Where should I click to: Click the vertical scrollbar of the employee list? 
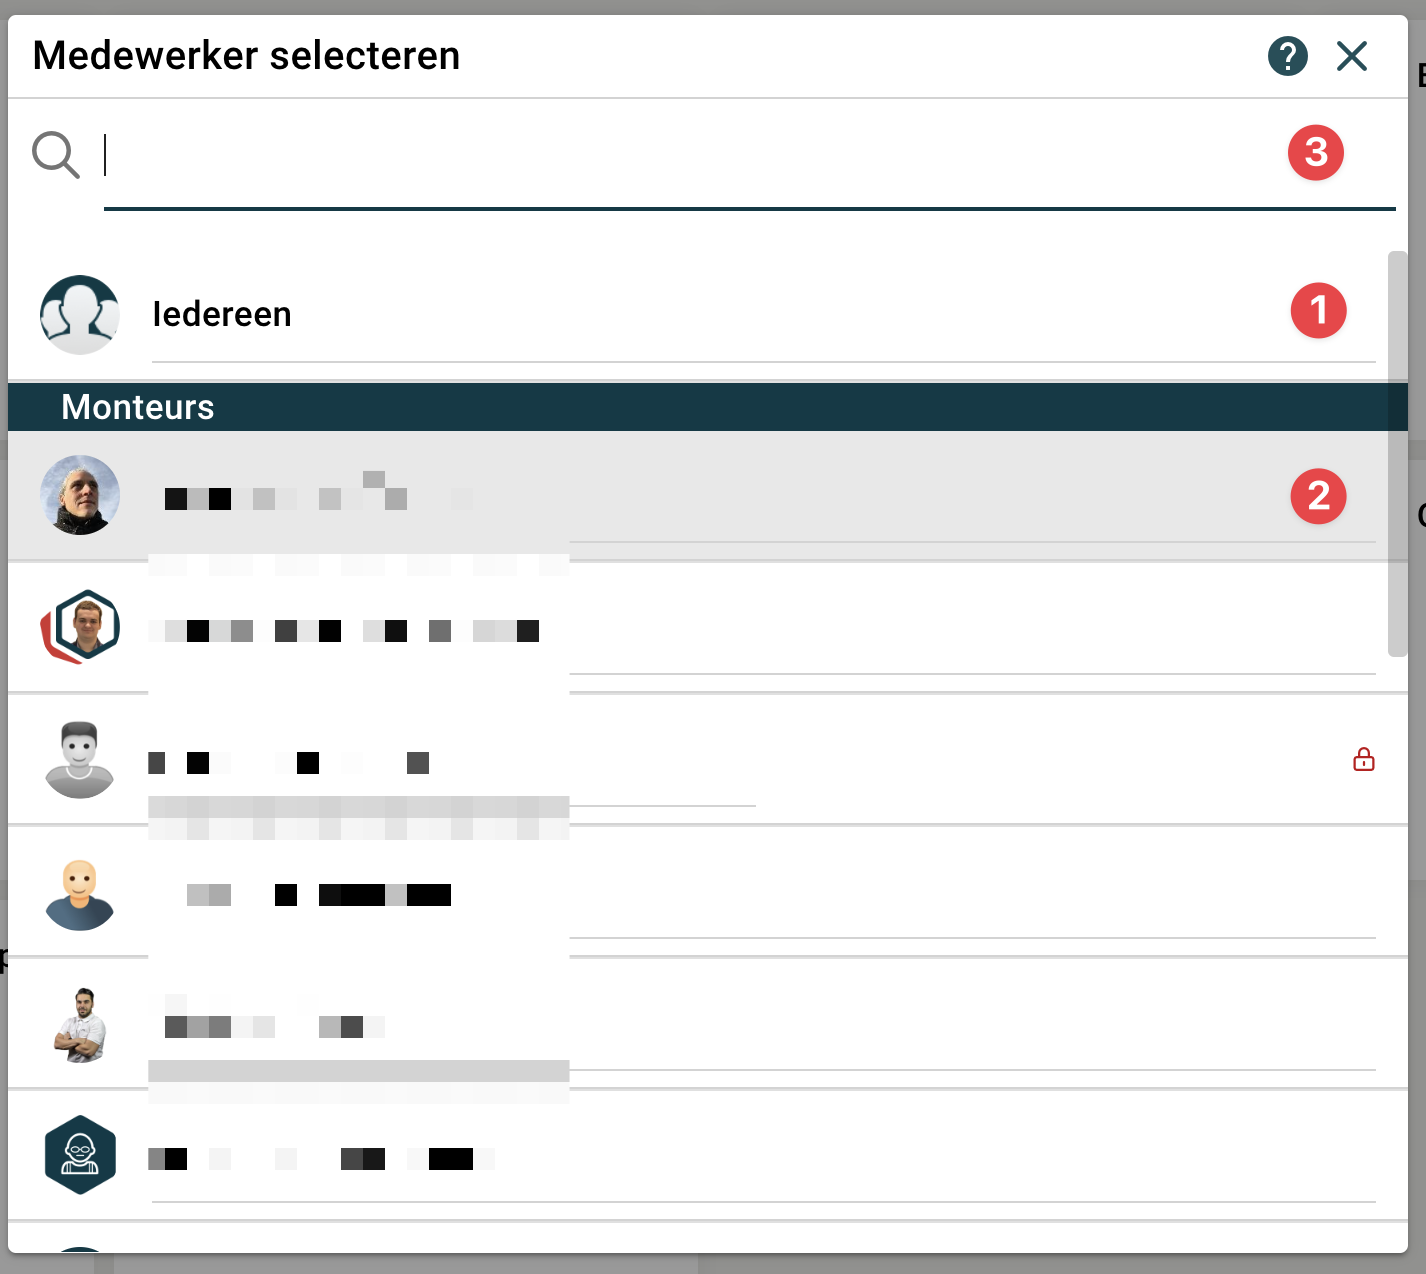pyautogui.click(x=1397, y=455)
